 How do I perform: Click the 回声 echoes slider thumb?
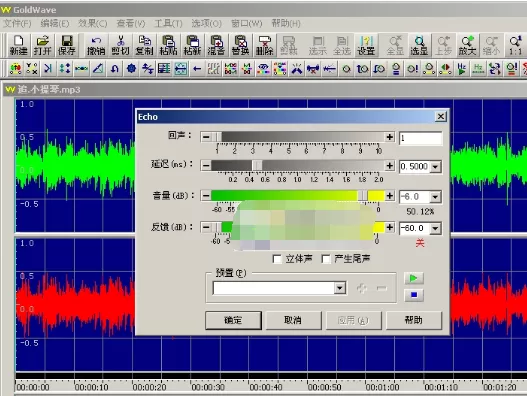(218, 137)
